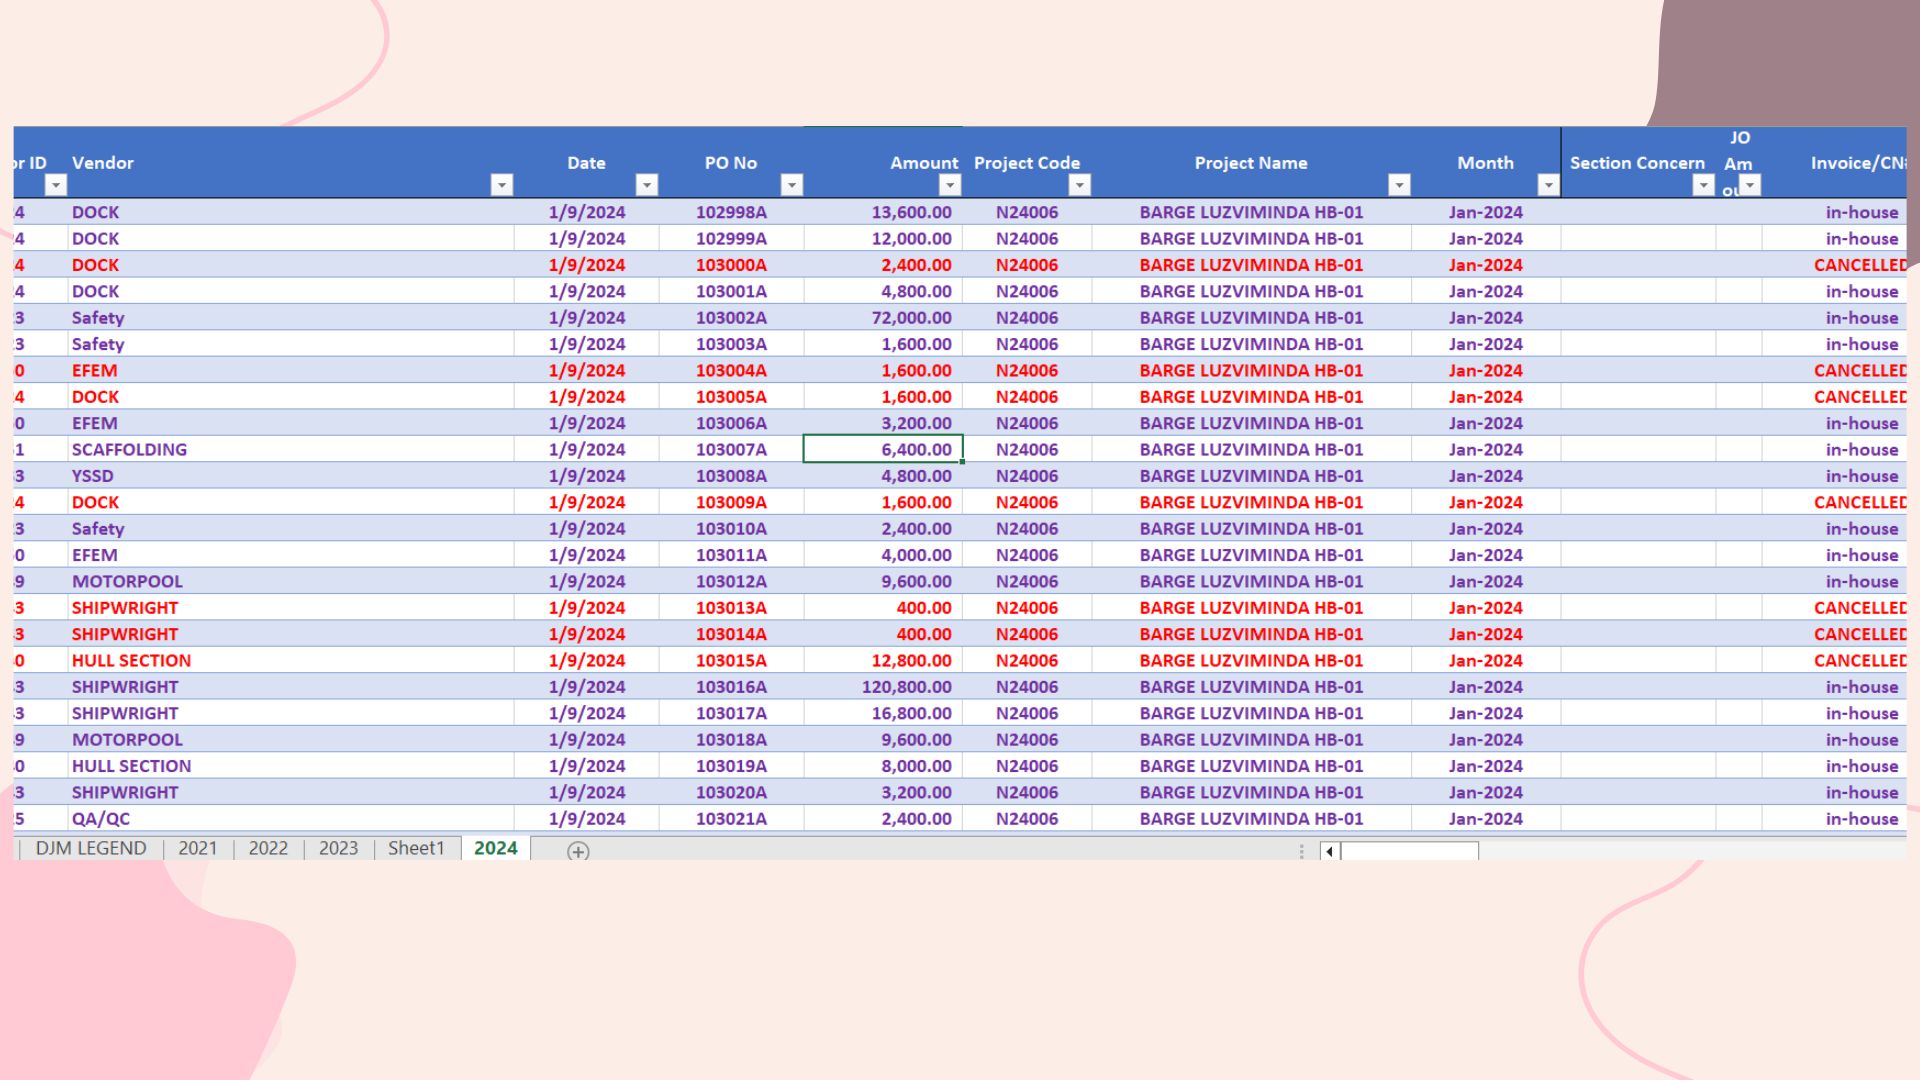1920x1080 pixels.
Task: Open the Amount column filter dropdown
Action: coord(949,185)
